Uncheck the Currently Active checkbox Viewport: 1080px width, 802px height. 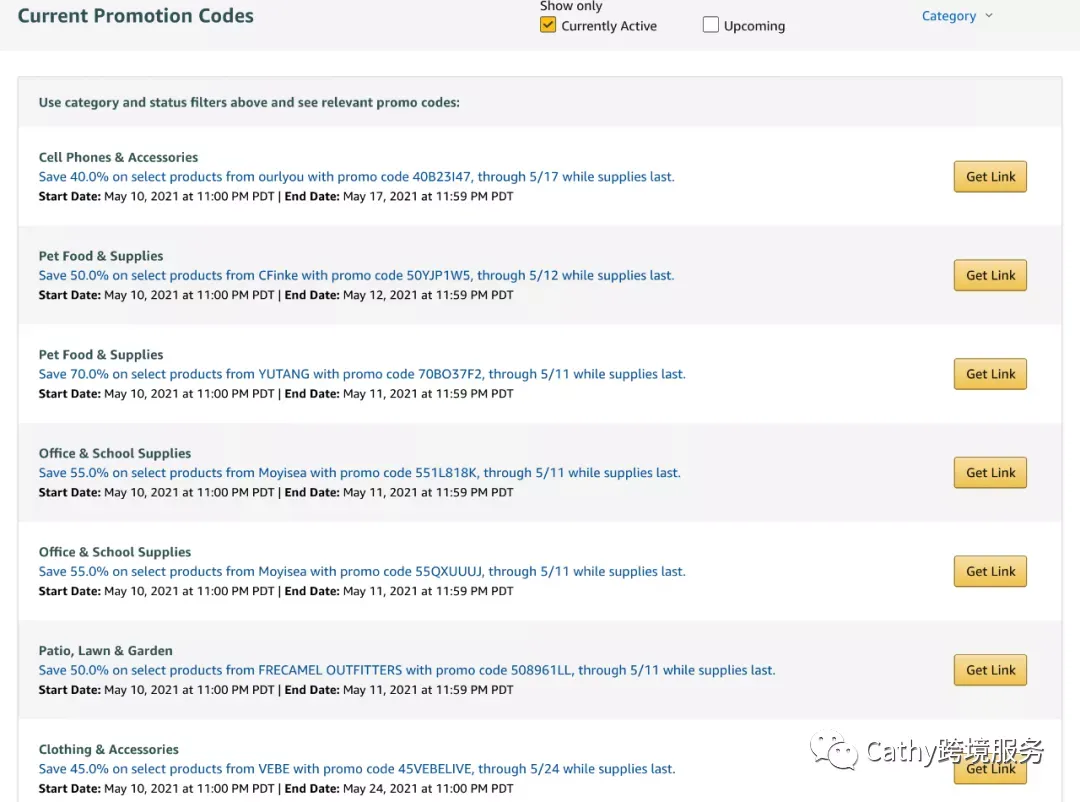[548, 25]
